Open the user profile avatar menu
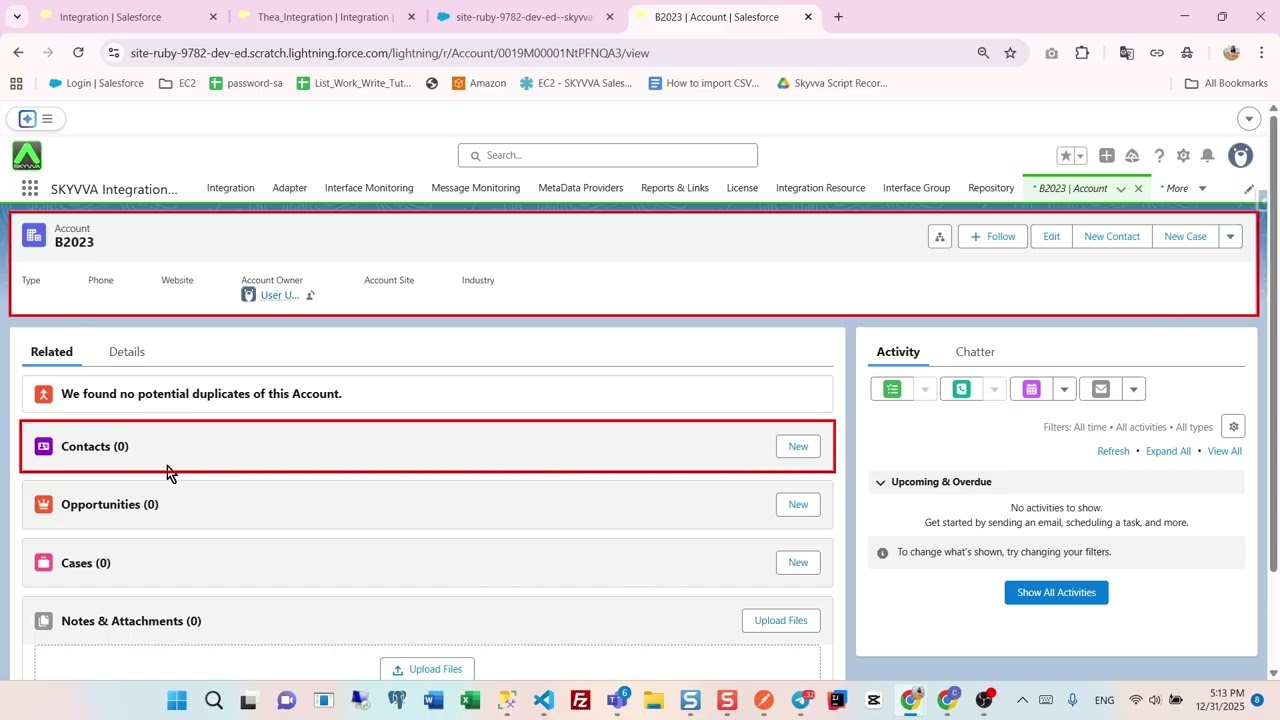Screen dimensions: 1280x720 pos(1240,155)
